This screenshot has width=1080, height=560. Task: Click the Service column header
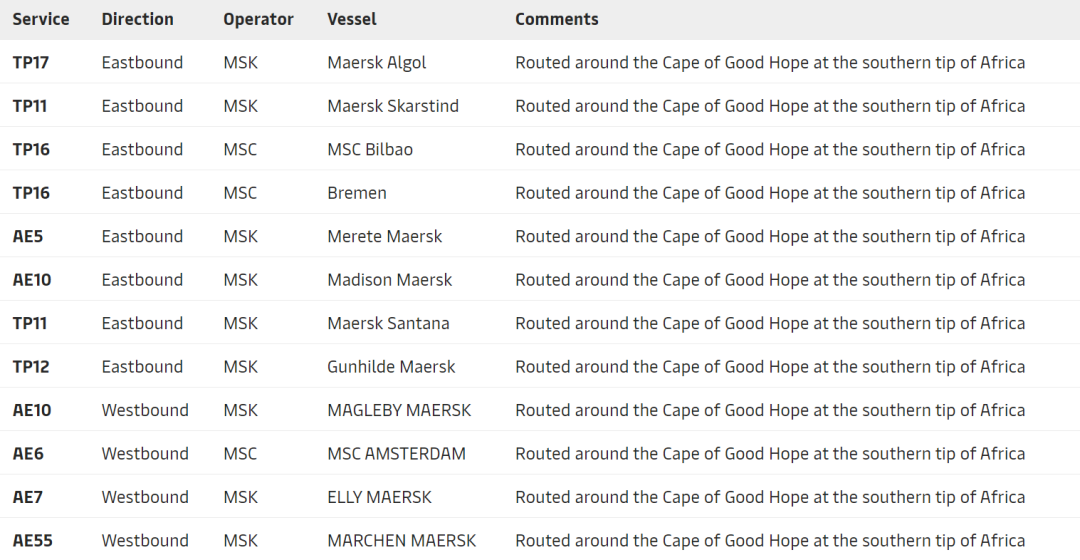41,19
